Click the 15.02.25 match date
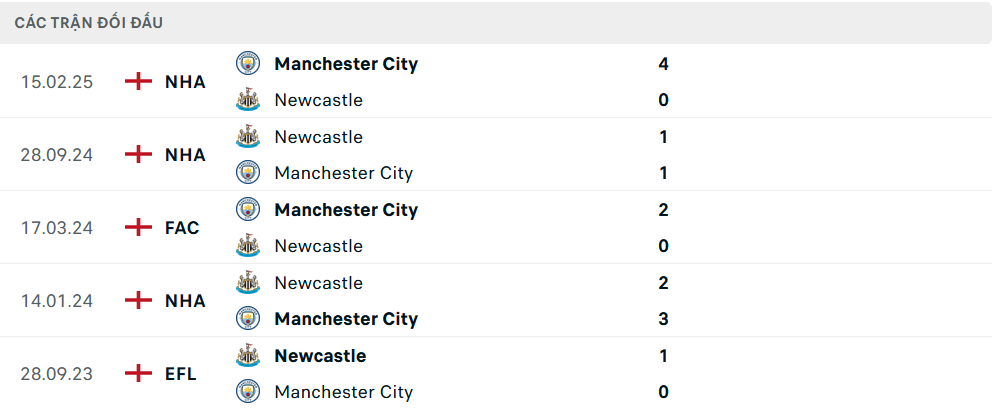Image resolution: width=1002 pixels, height=408 pixels. pyautogui.click(x=57, y=82)
